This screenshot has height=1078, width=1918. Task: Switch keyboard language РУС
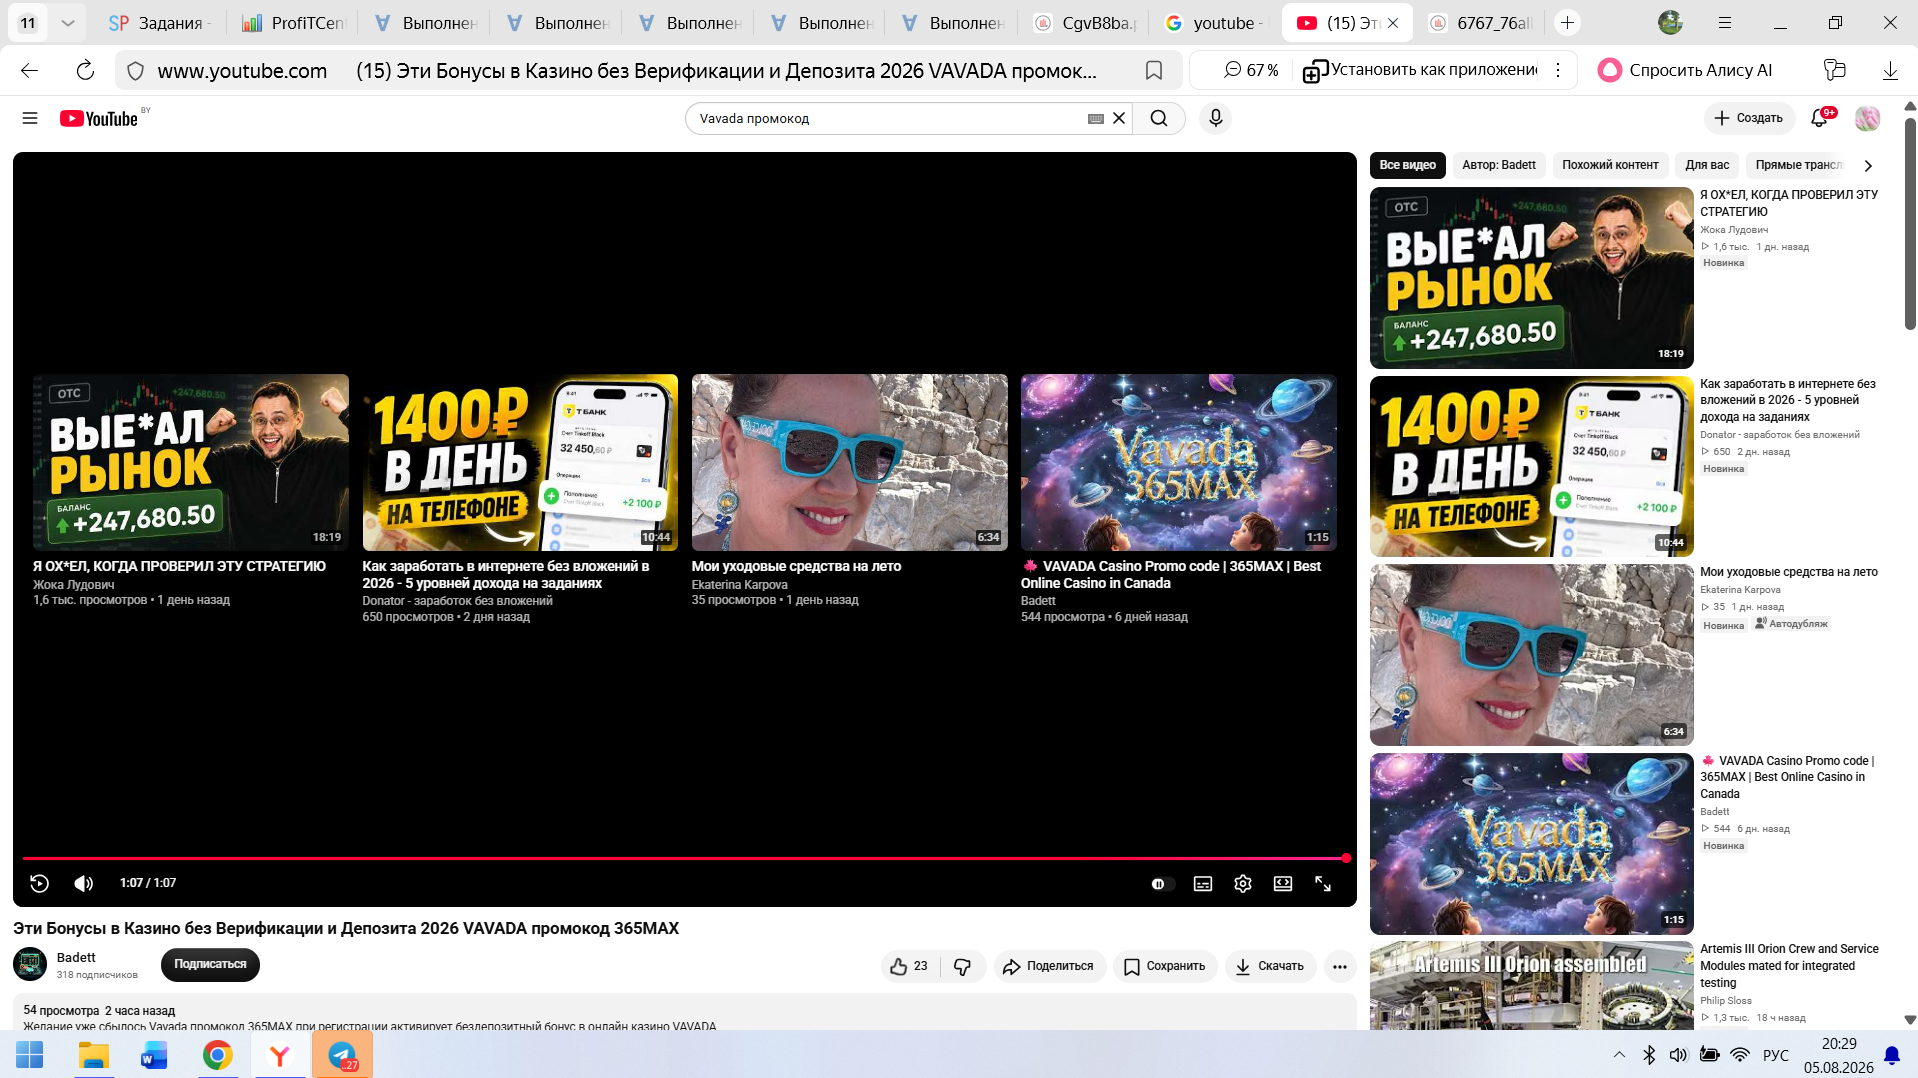[x=1776, y=1055]
